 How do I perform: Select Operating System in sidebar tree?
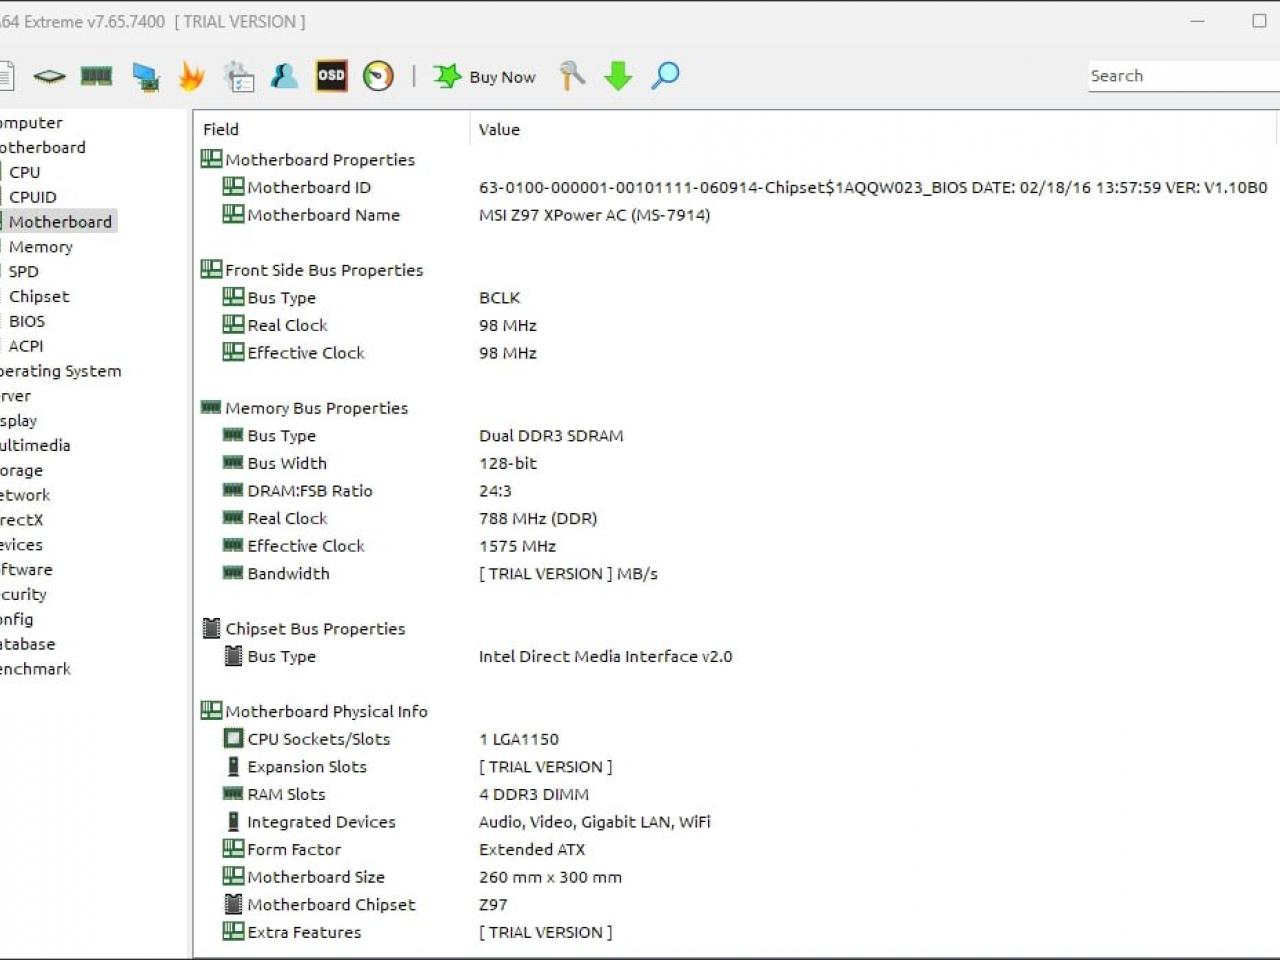click(x=60, y=371)
